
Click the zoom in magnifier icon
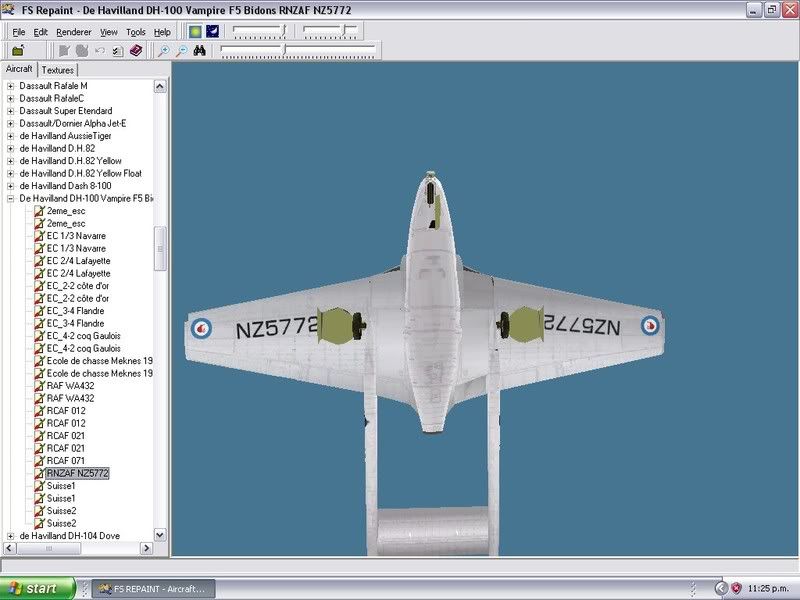pyautogui.click(x=164, y=50)
